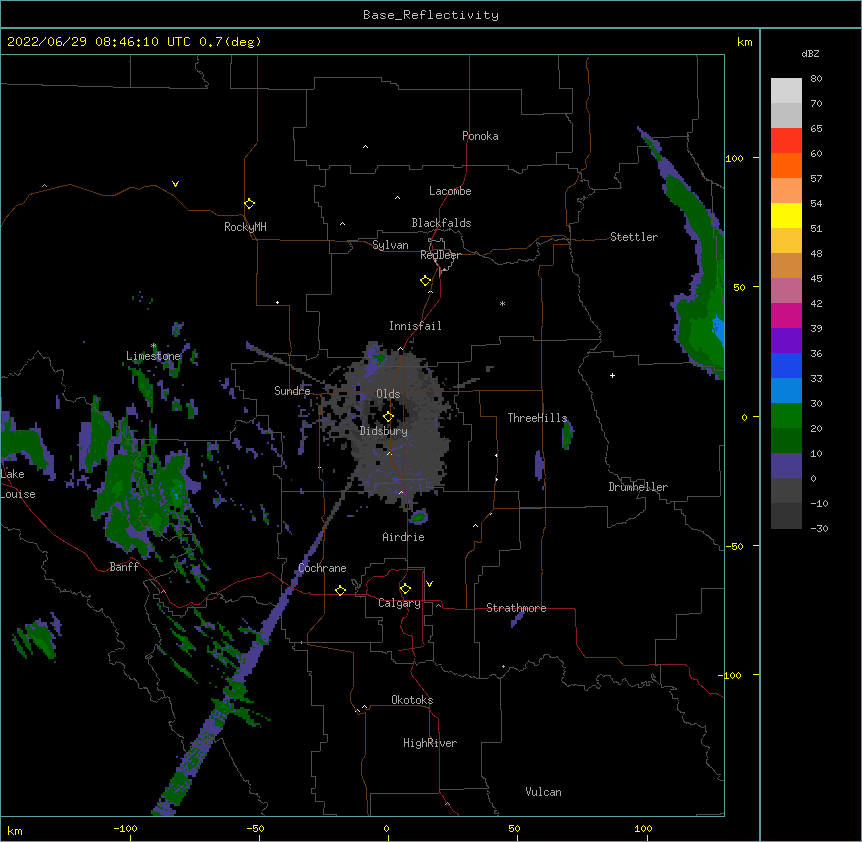
Task: Click the Okotoks town label
Action: click(412, 700)
